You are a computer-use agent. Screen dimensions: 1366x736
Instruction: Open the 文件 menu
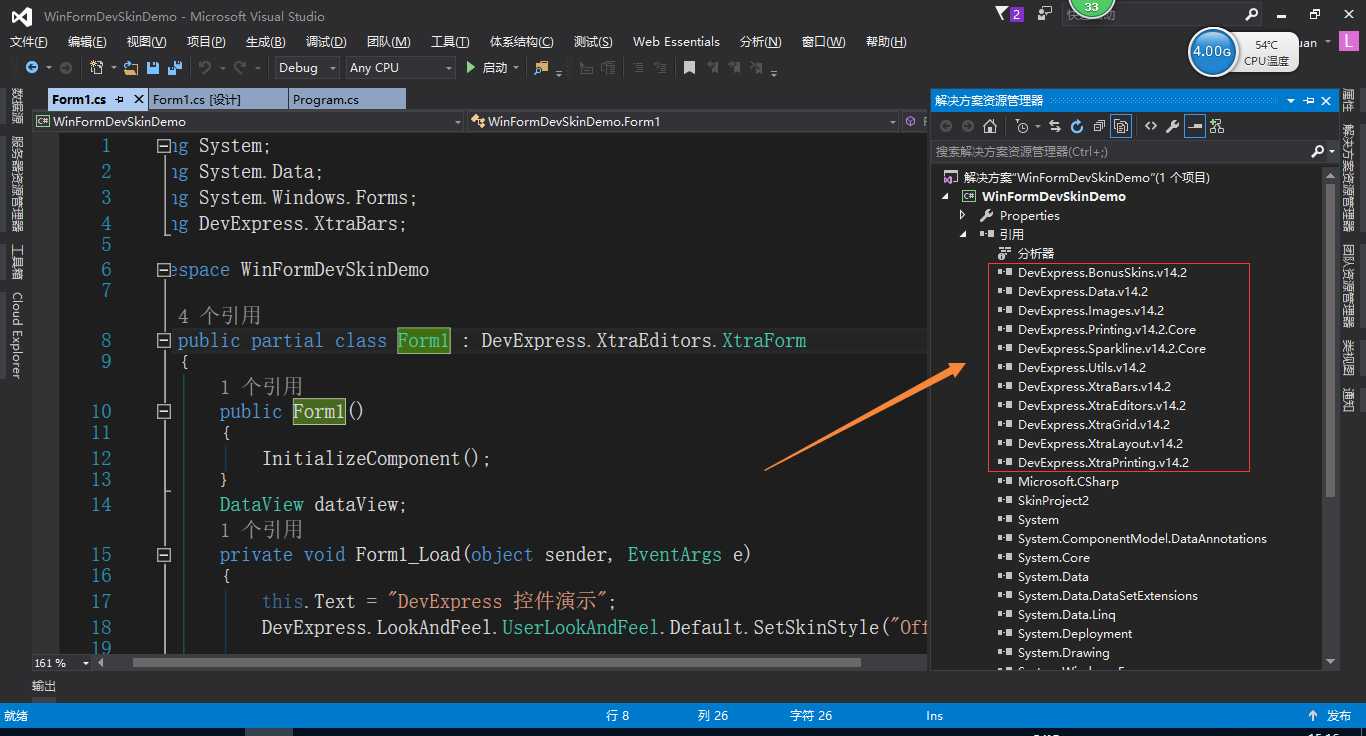28,42
